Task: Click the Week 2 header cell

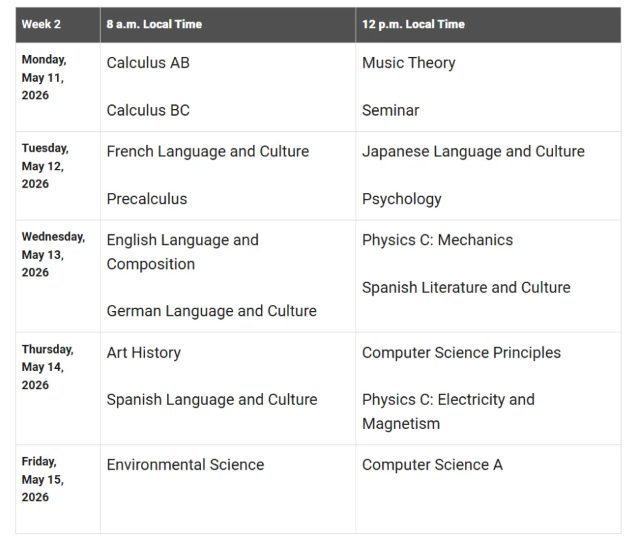Action: 42,25
